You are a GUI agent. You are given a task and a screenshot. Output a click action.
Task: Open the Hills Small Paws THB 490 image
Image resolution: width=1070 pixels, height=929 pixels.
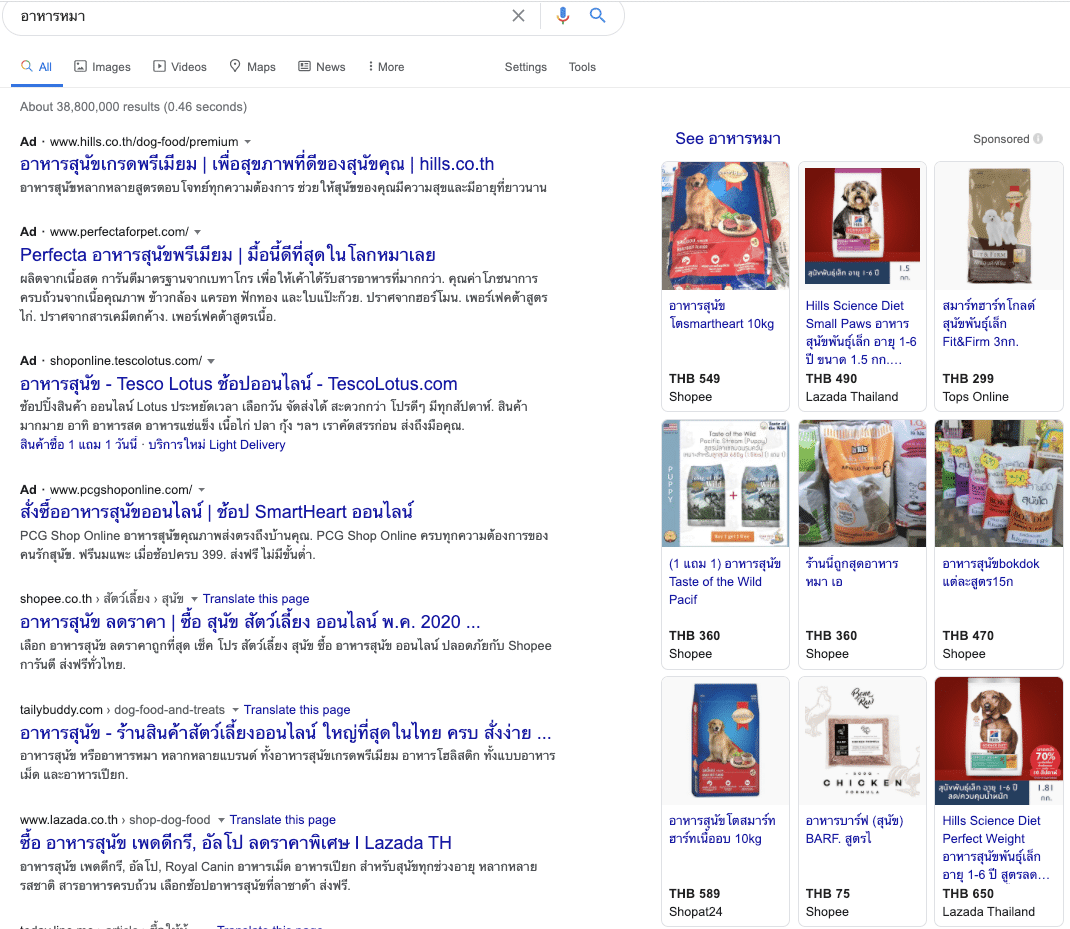[x=862, y=226]
